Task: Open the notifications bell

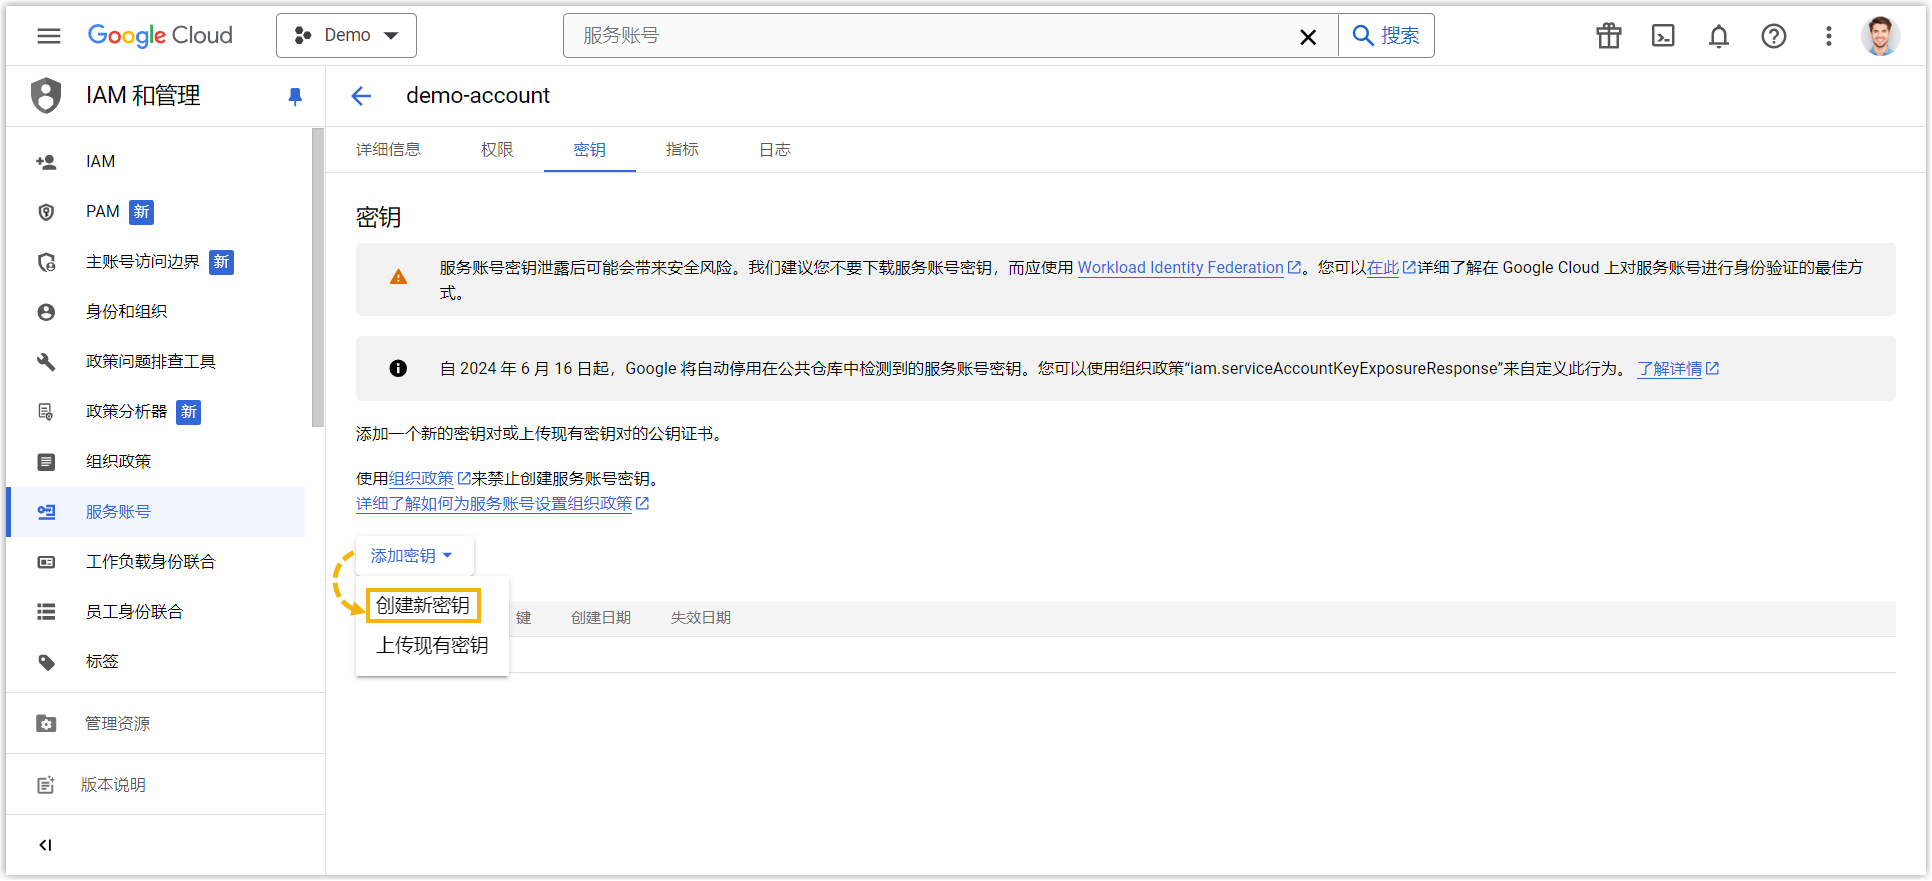Action: click(1718, 36)
